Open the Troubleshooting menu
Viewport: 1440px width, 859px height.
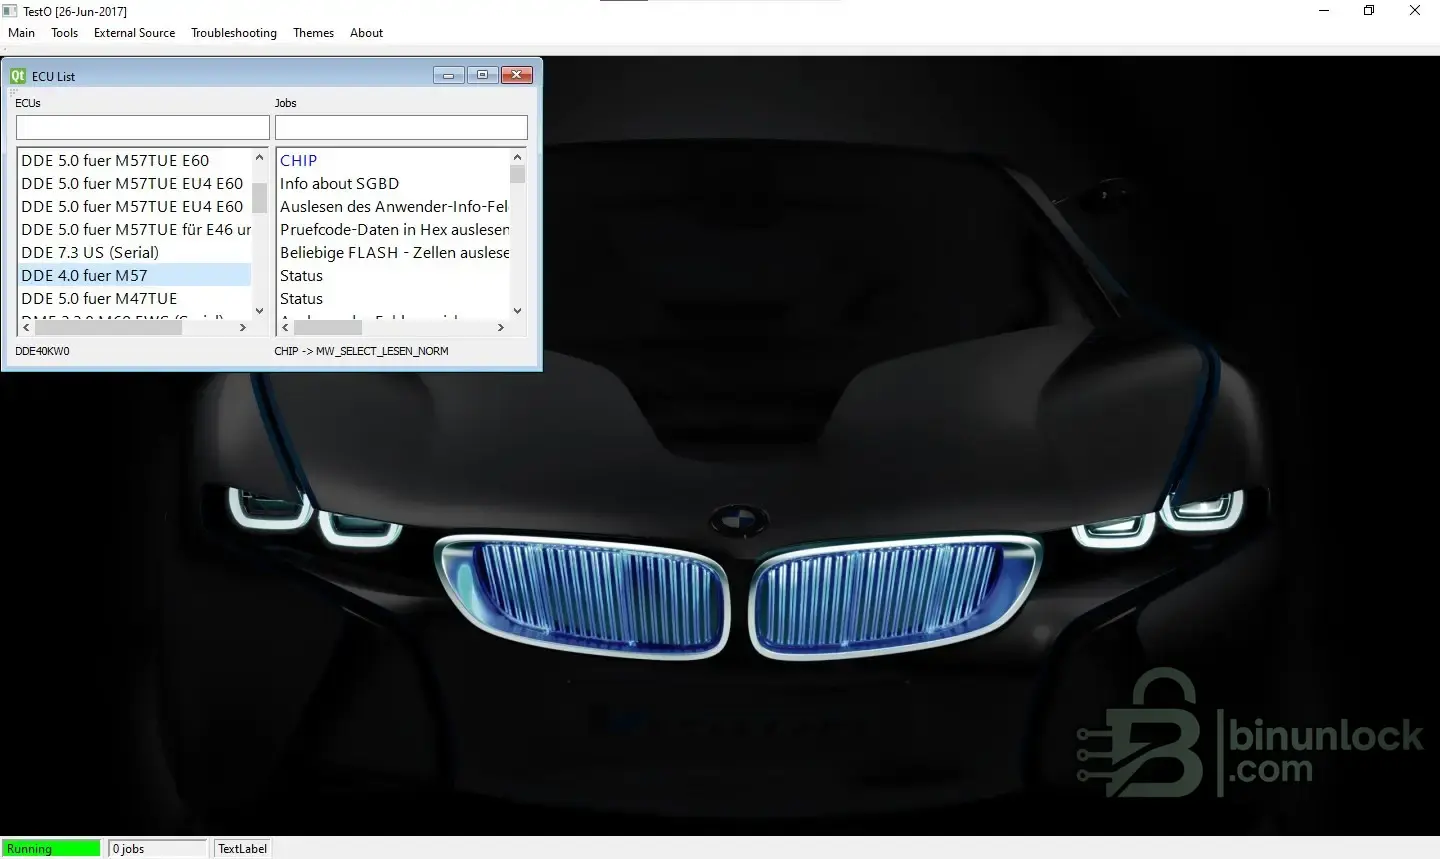[234, 33]
